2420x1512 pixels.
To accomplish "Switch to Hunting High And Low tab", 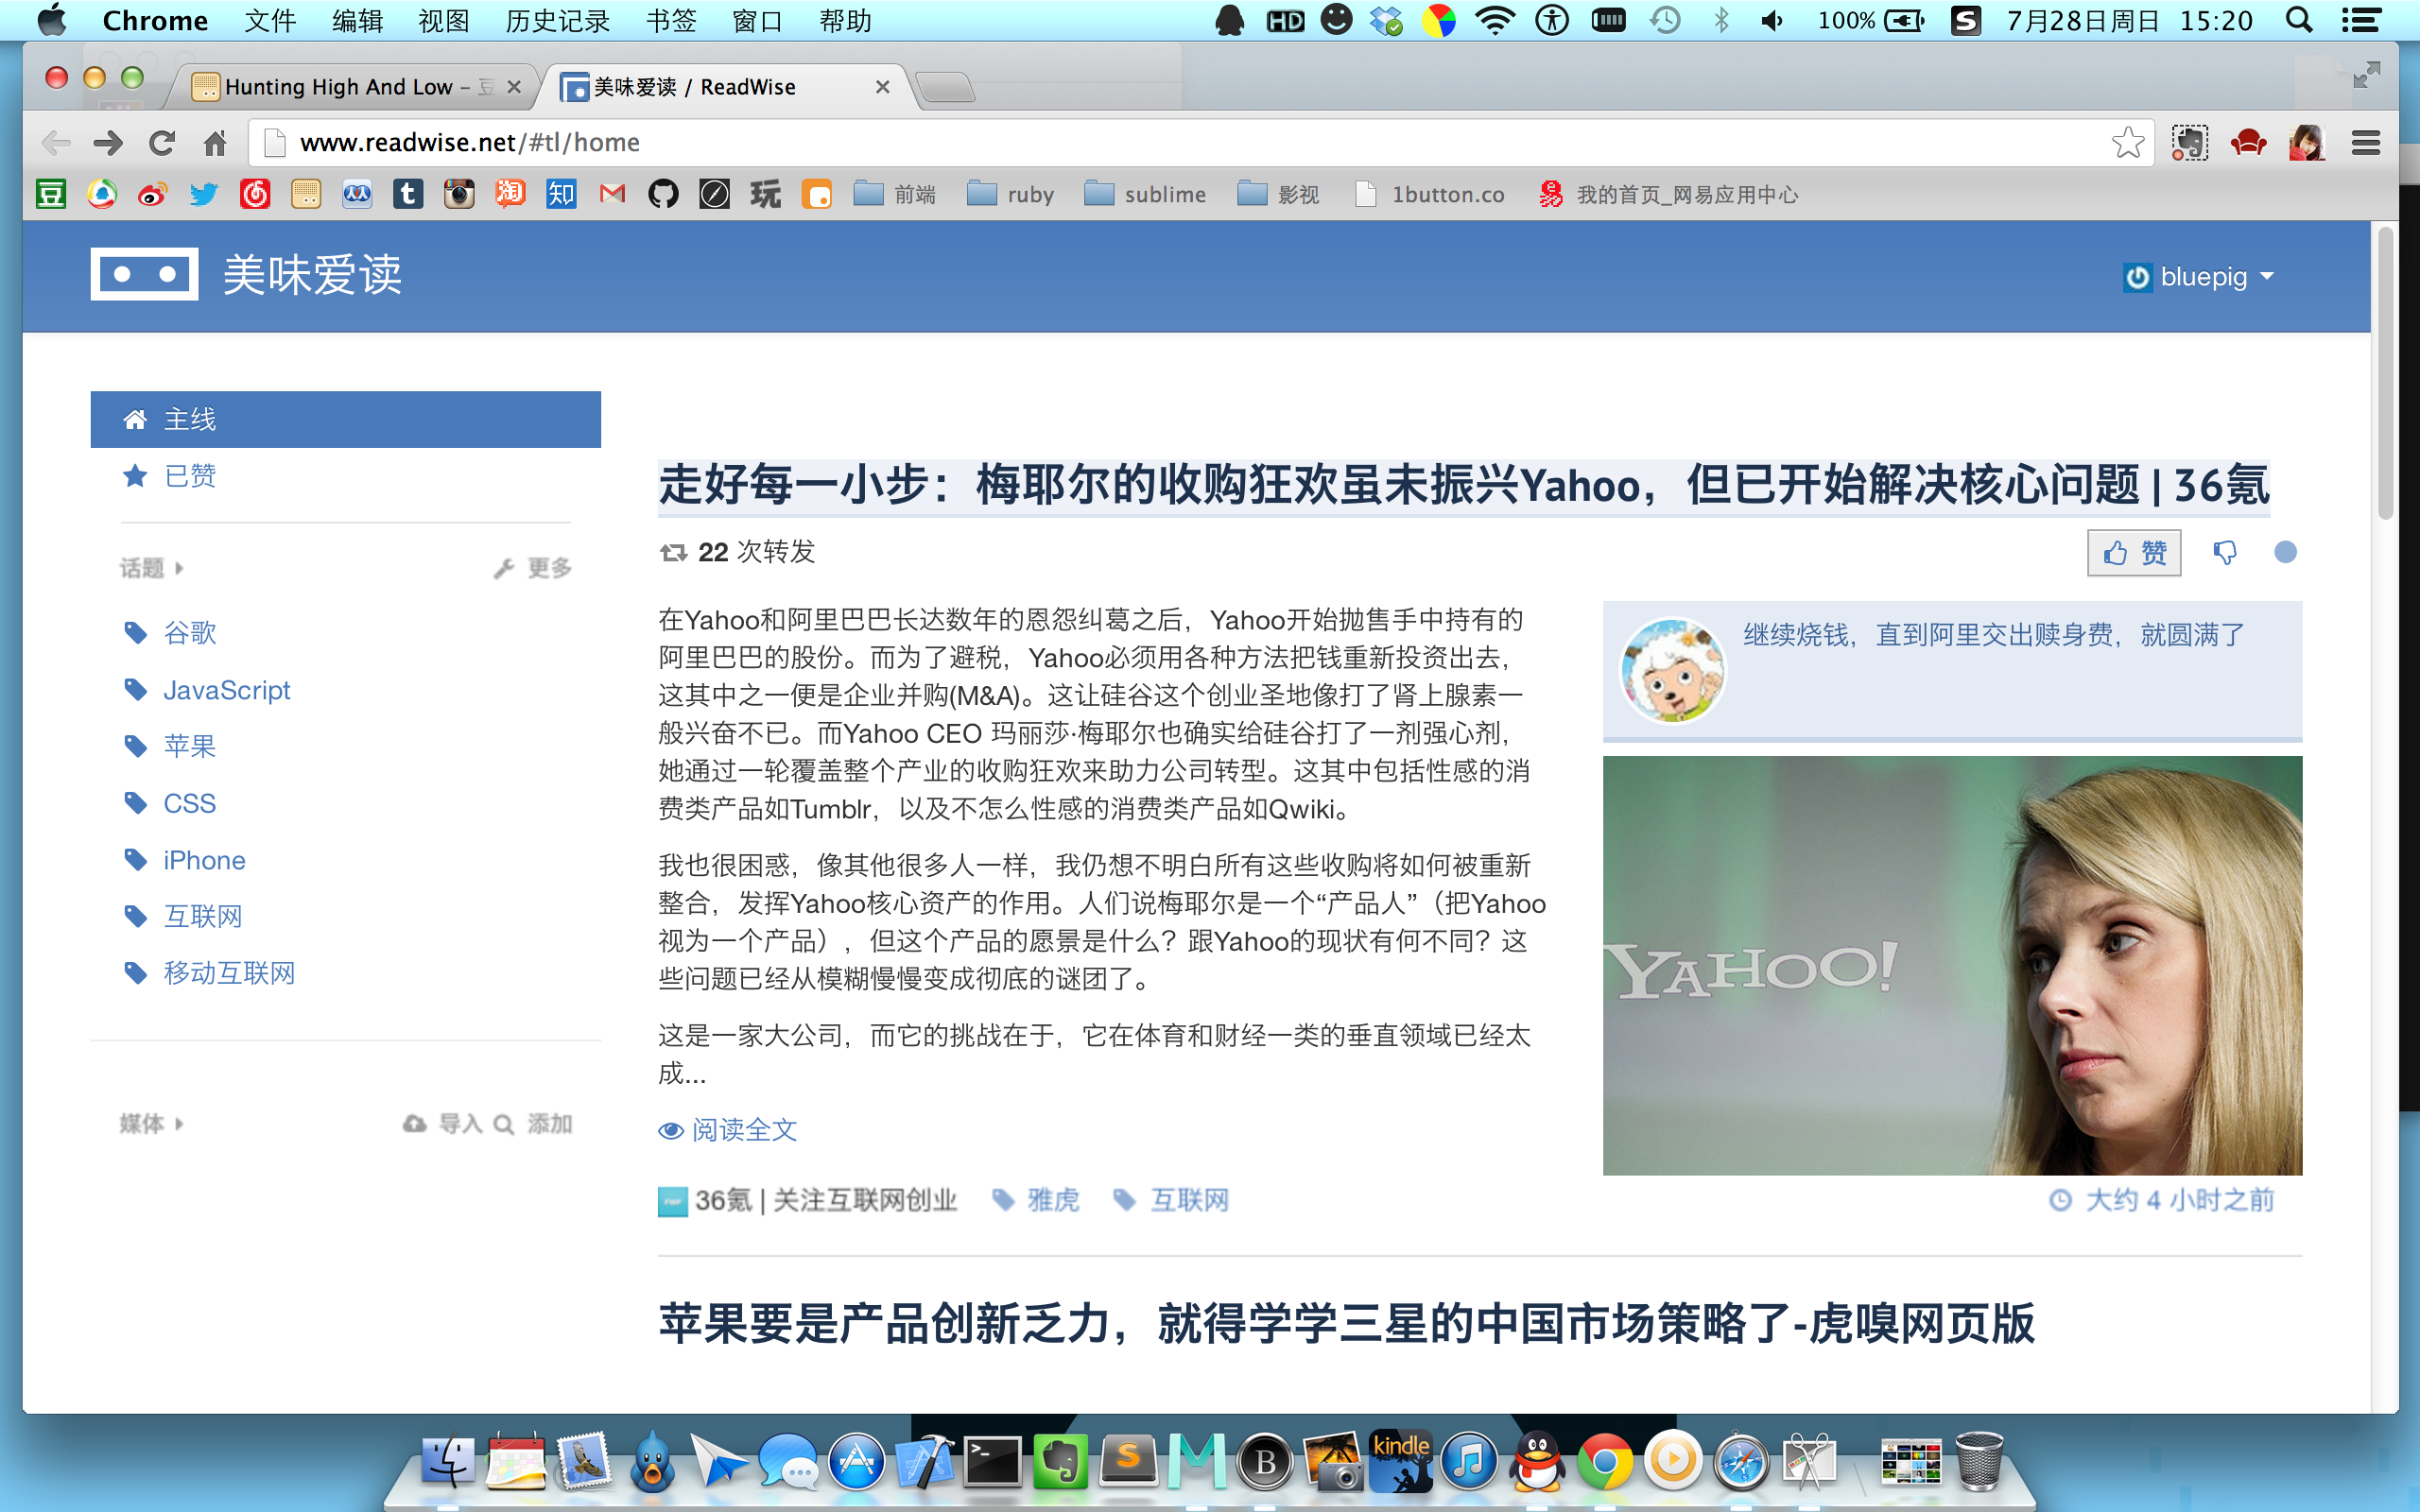I will tap(338, 87).
